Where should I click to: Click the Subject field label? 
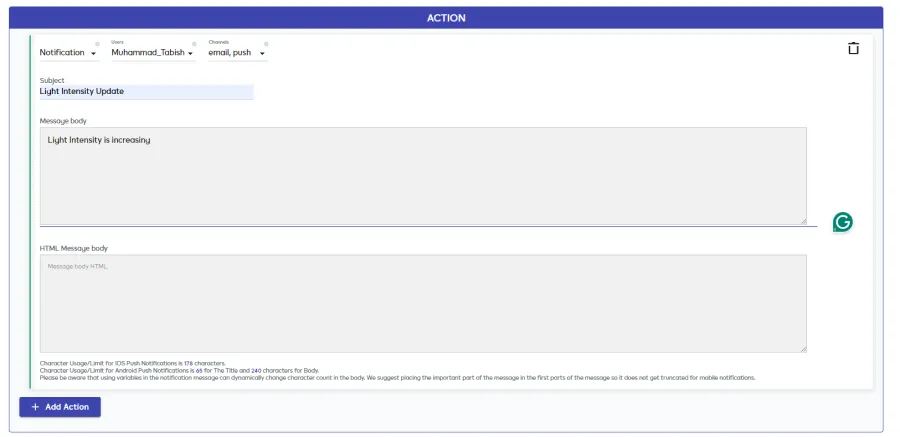click(52, 80)
